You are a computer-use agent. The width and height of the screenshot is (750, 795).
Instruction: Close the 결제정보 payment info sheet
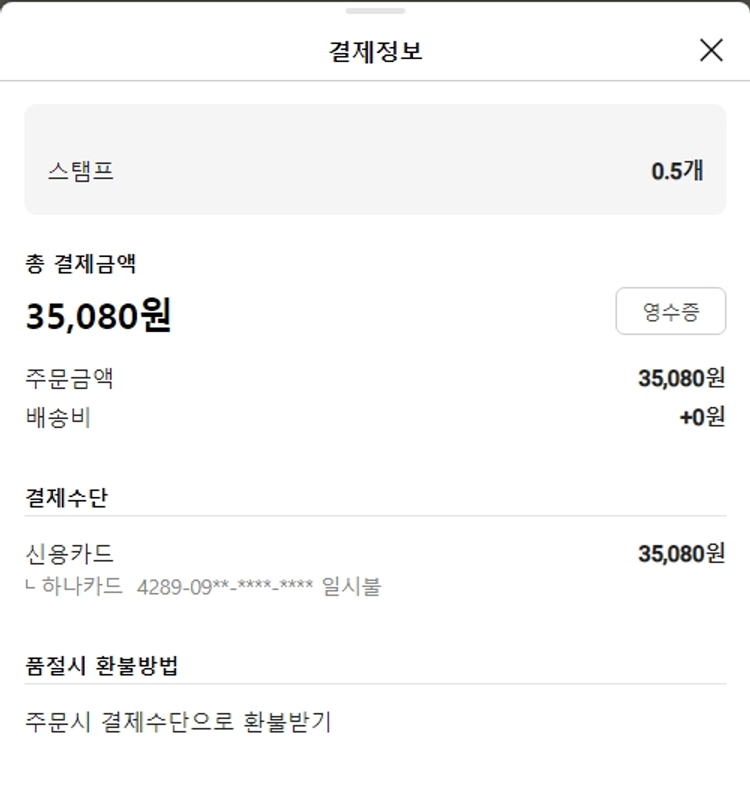[x=711, y=50]
